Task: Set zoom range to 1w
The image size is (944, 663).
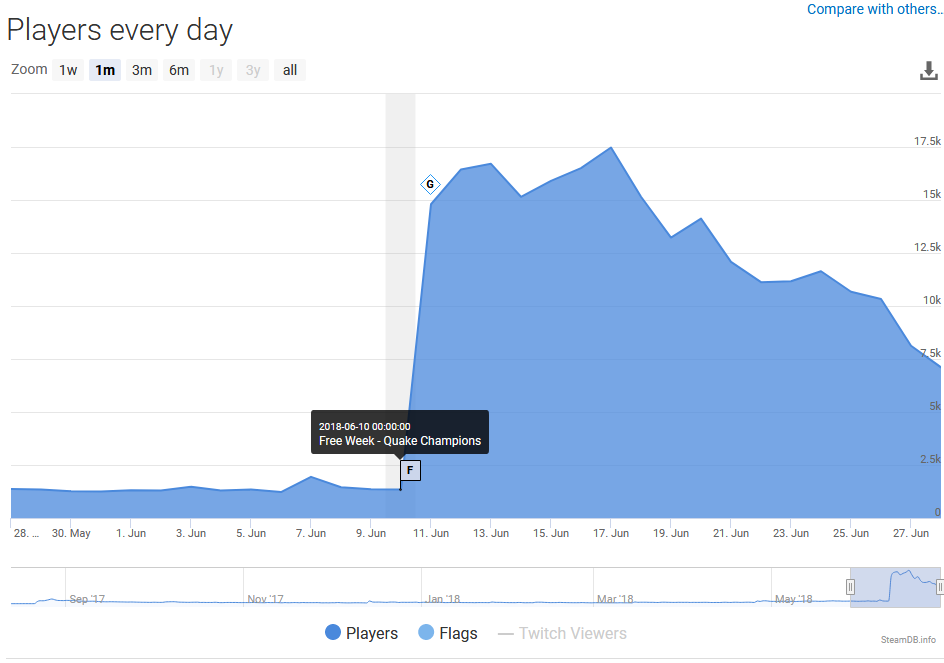Action: click(68, 70)
